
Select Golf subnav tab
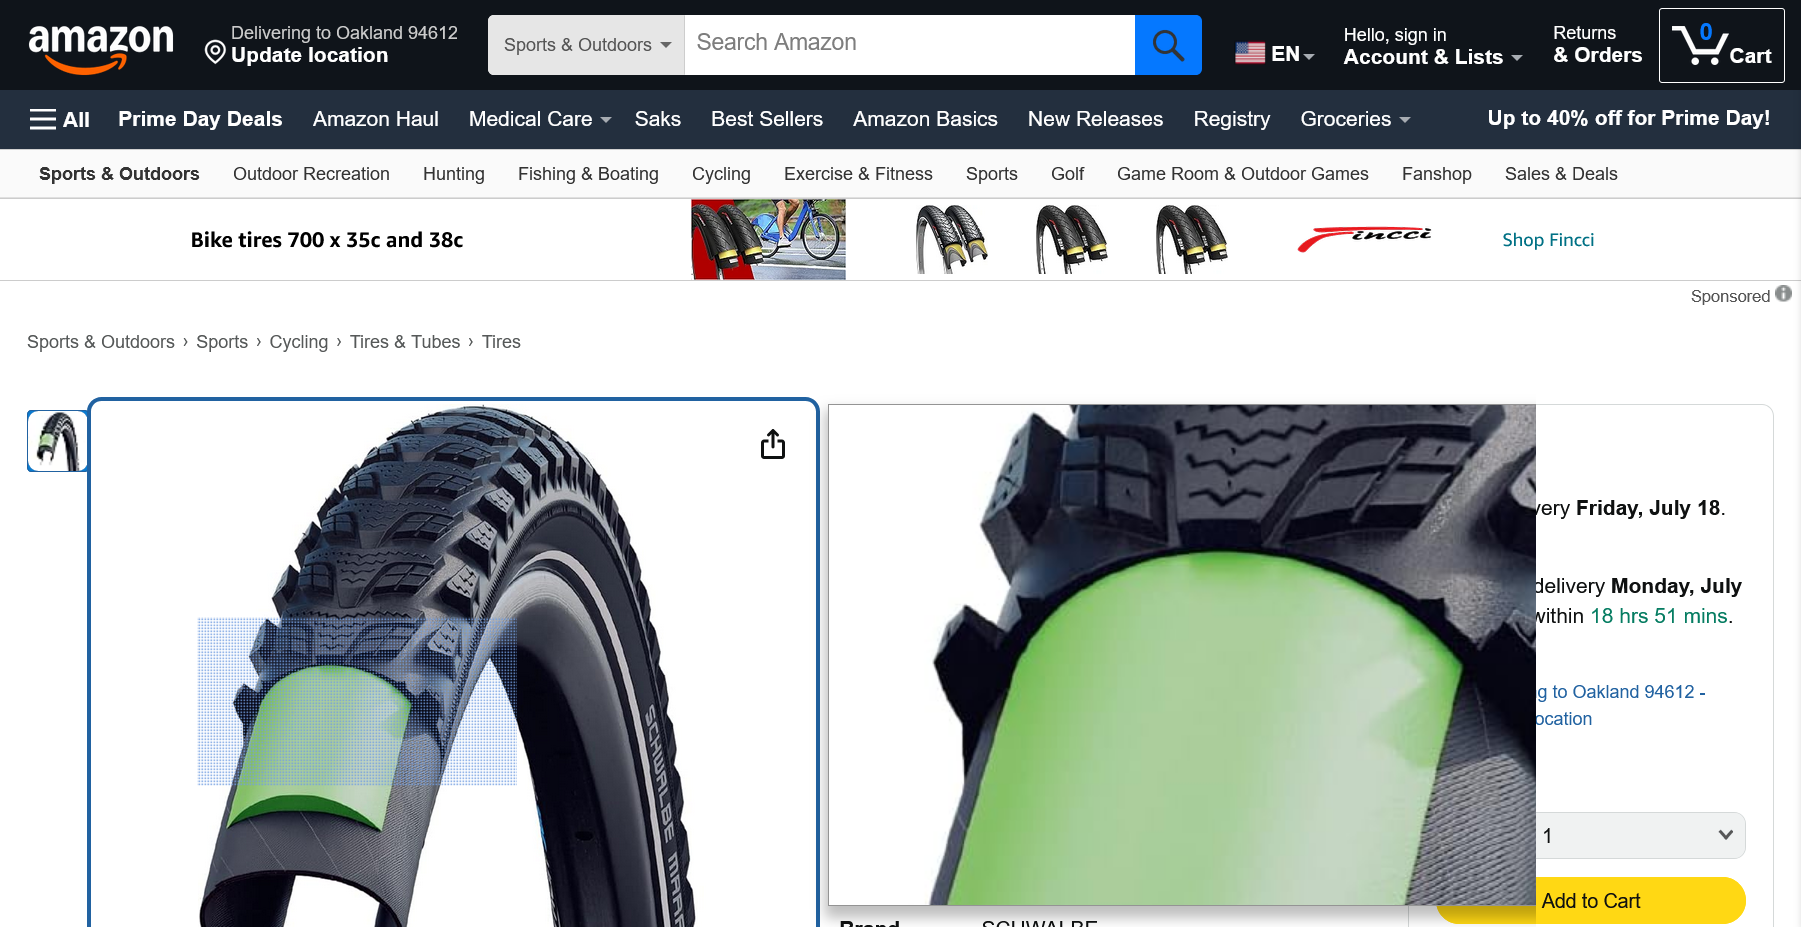1067,174
